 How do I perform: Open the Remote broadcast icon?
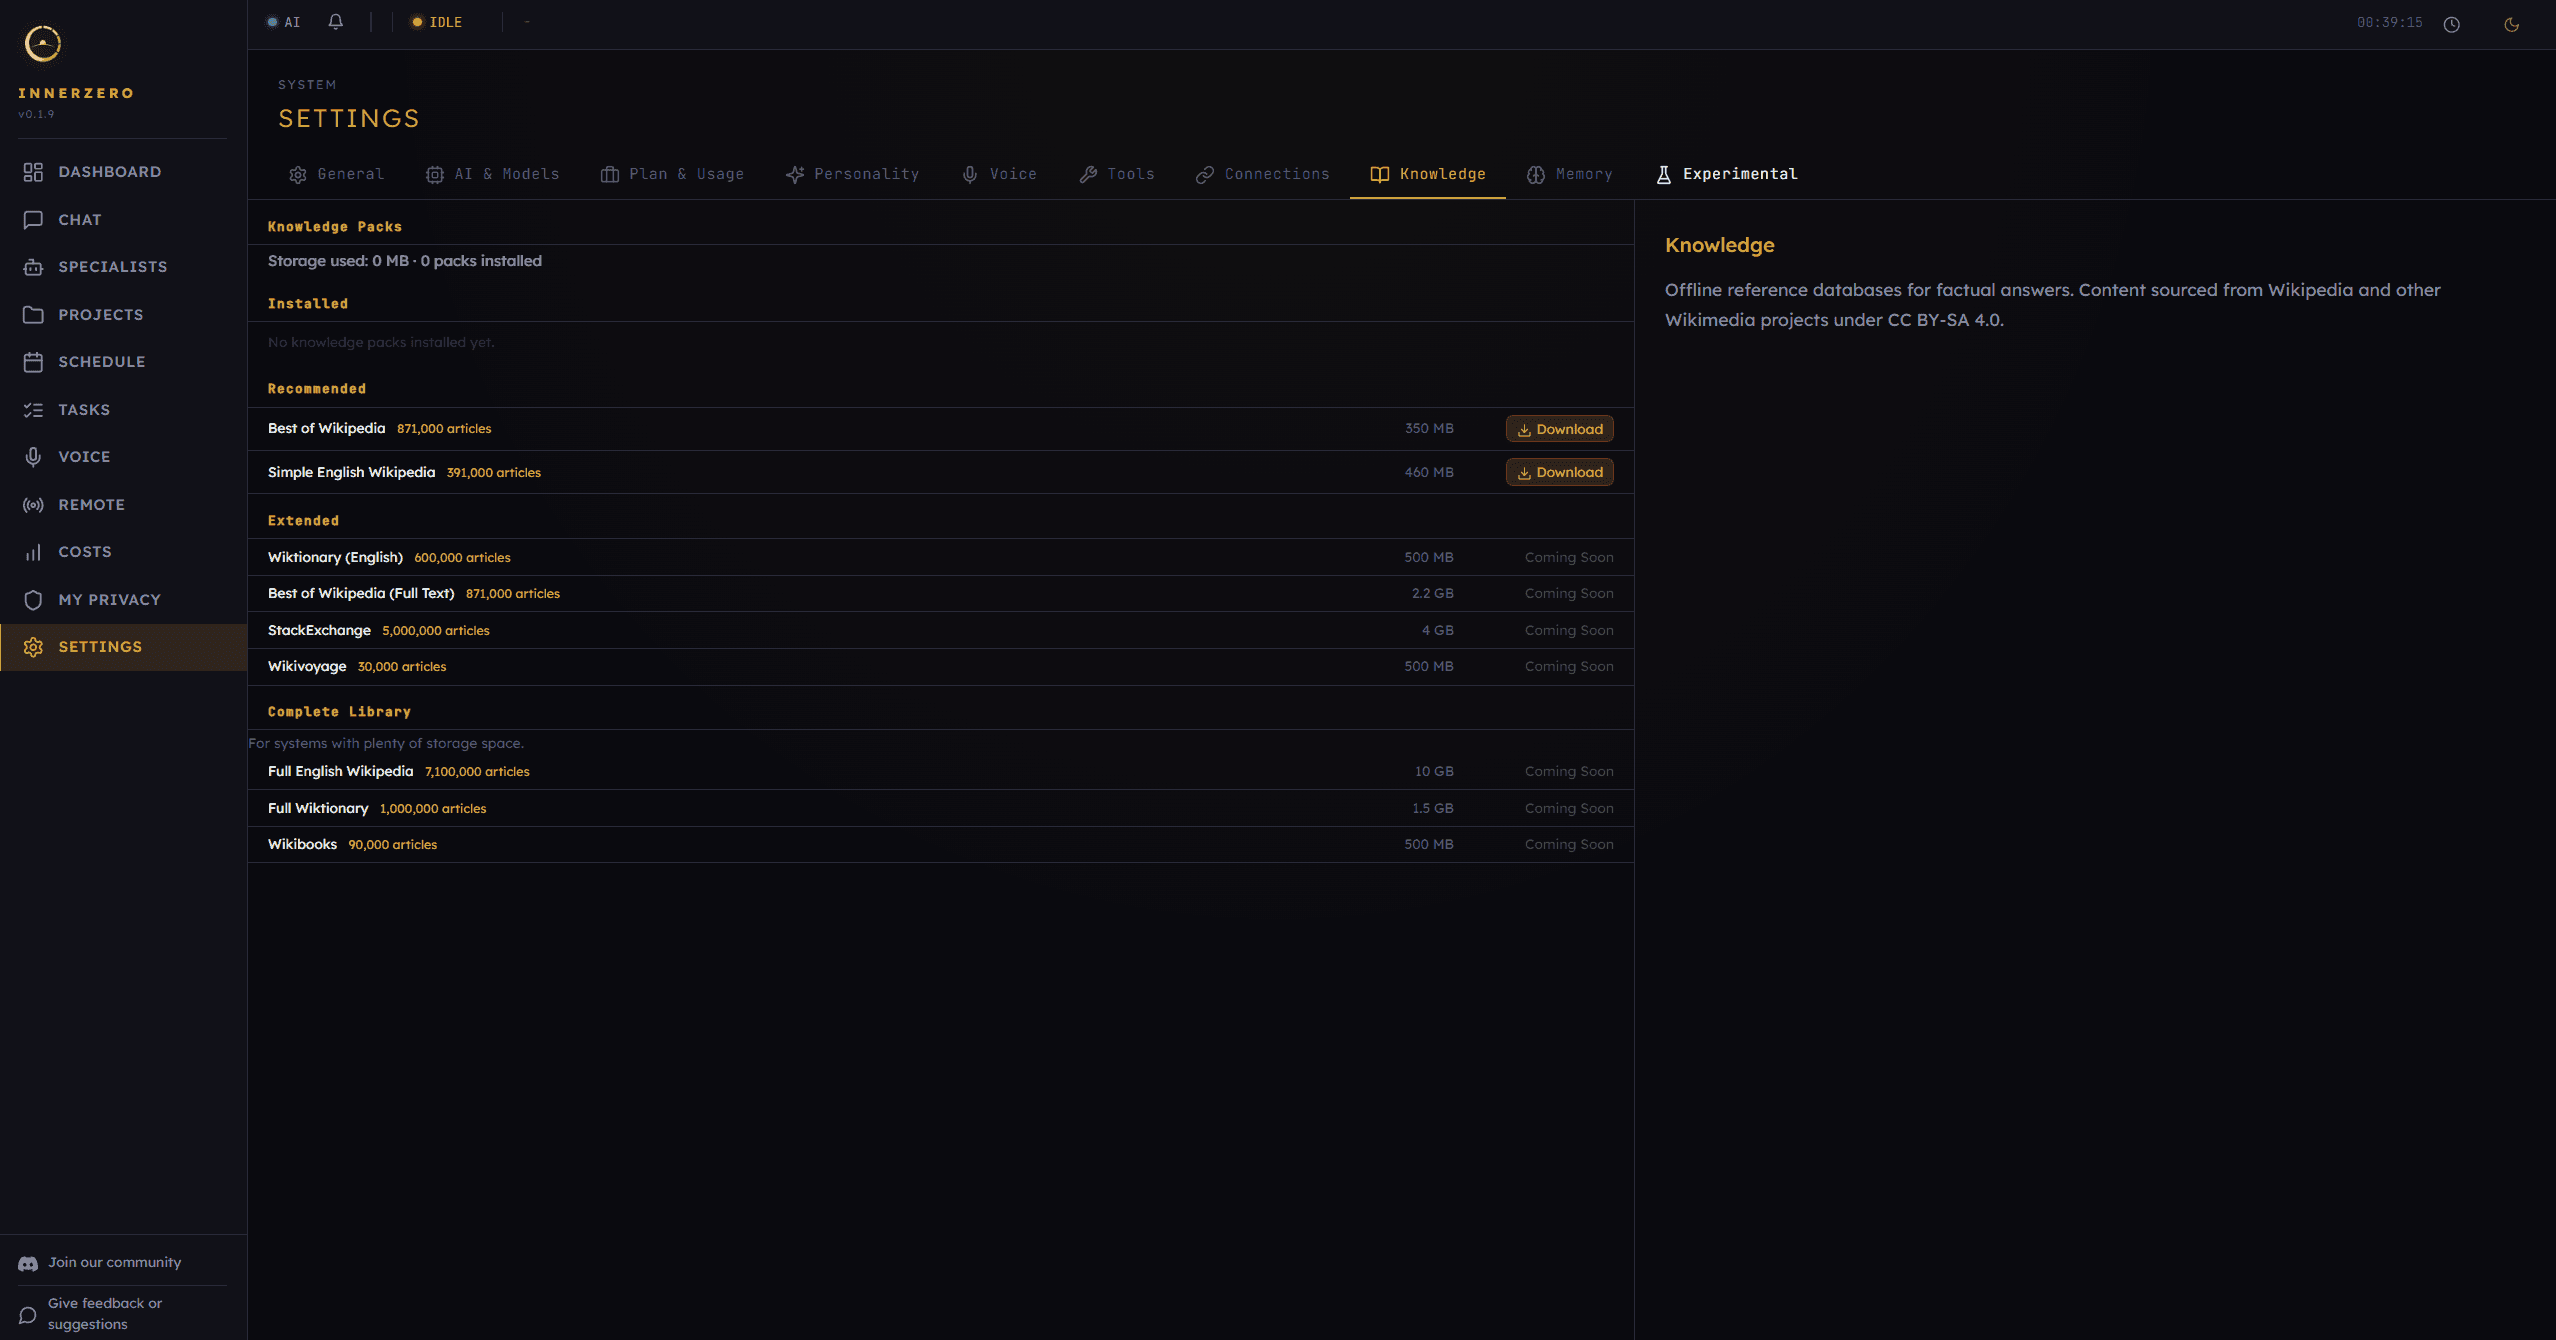coord(33,505)
